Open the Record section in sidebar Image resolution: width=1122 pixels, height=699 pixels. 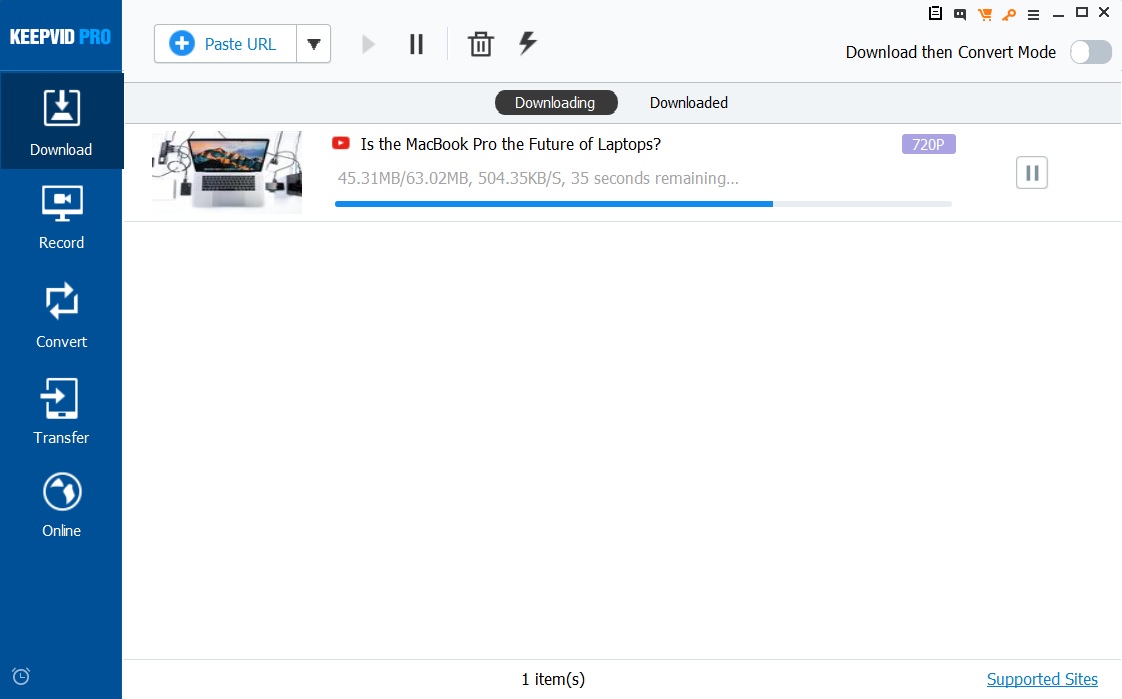pos(62,217)
